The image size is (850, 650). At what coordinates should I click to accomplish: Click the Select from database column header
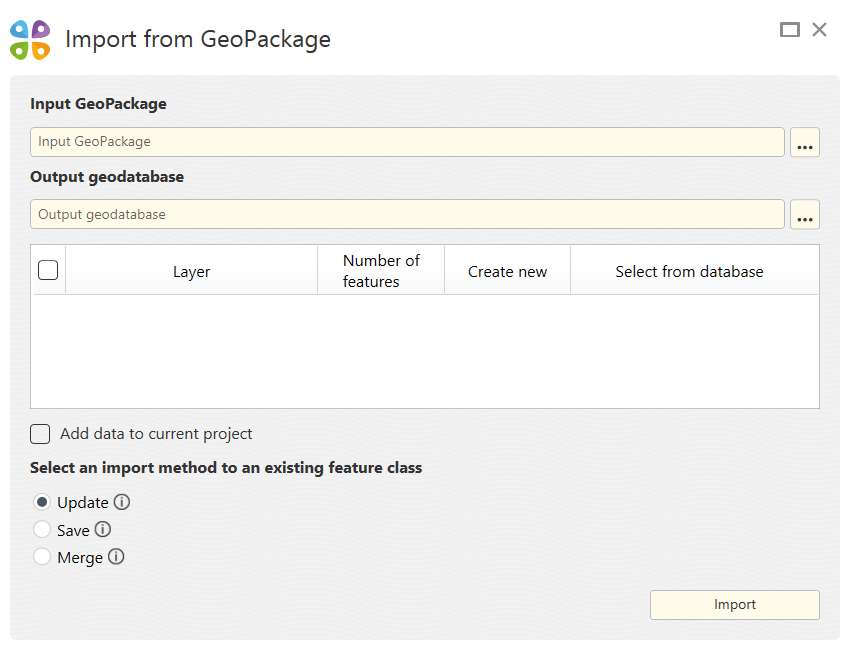point(694,271)
